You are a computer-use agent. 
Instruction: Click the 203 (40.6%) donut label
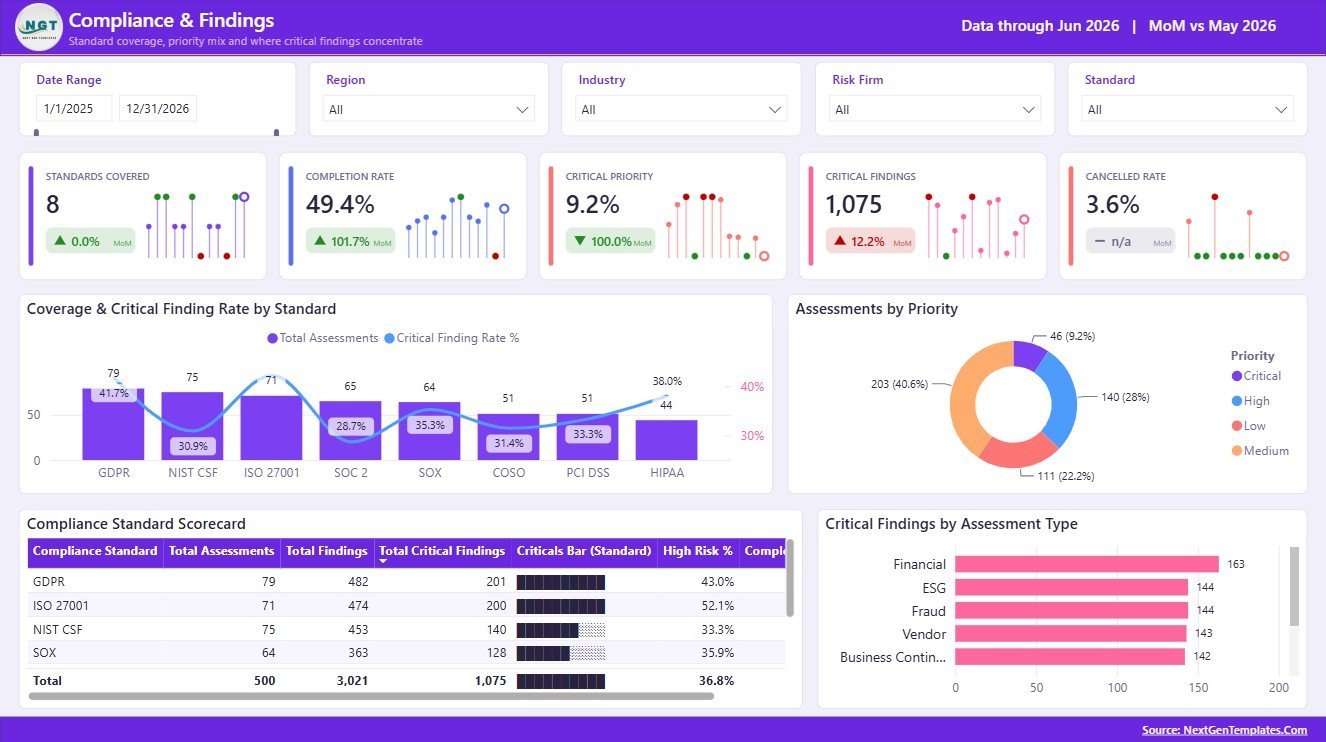click(902, 384)
